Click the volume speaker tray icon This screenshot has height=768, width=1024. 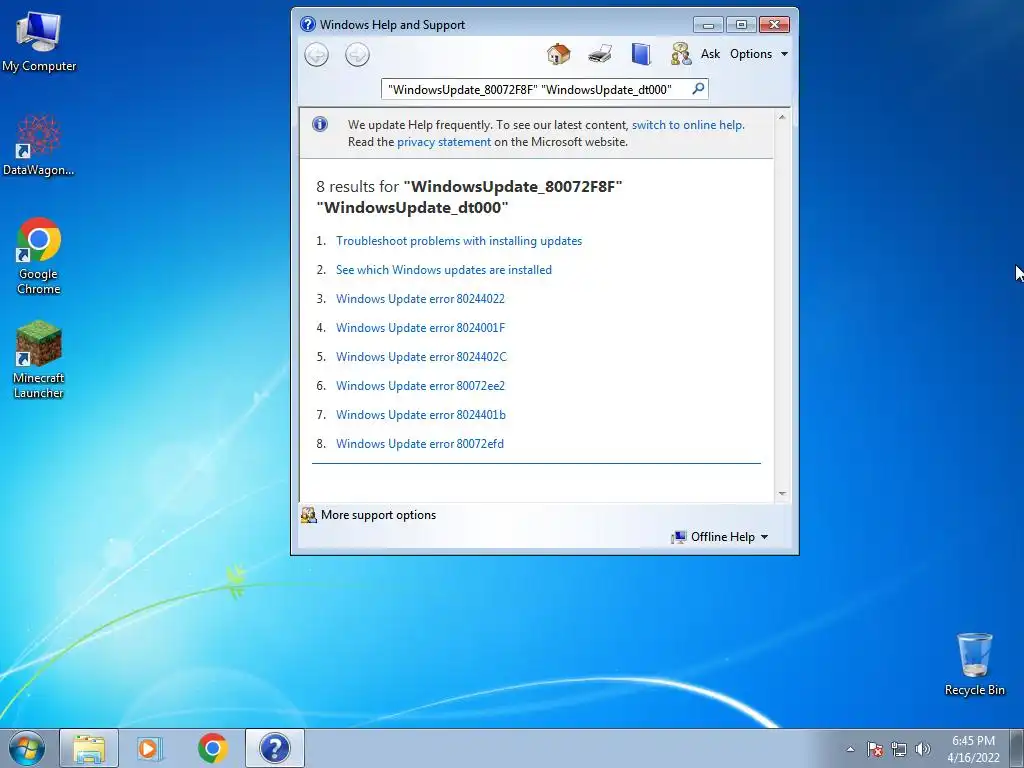click(922, 749)
